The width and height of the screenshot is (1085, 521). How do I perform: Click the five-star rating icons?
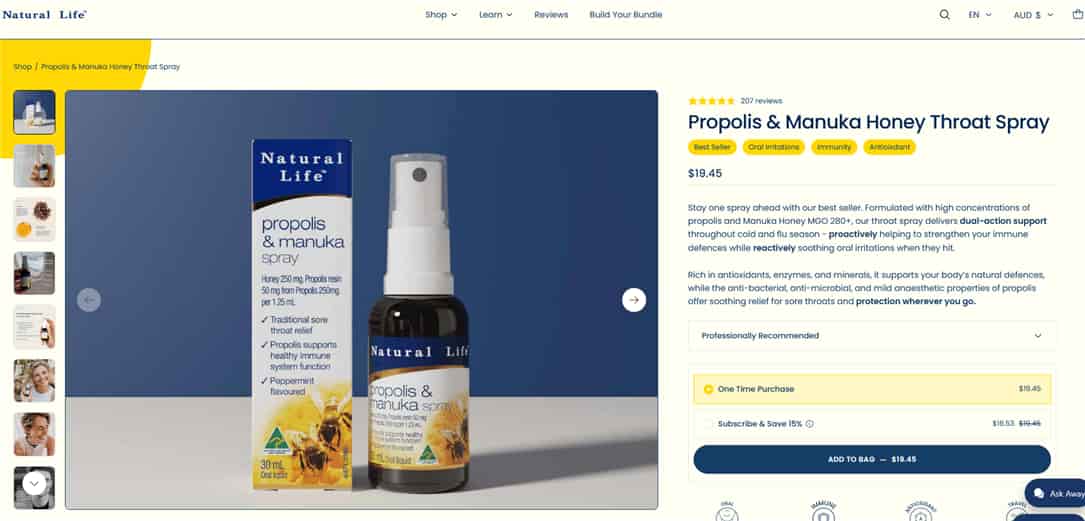click(711, 101)
